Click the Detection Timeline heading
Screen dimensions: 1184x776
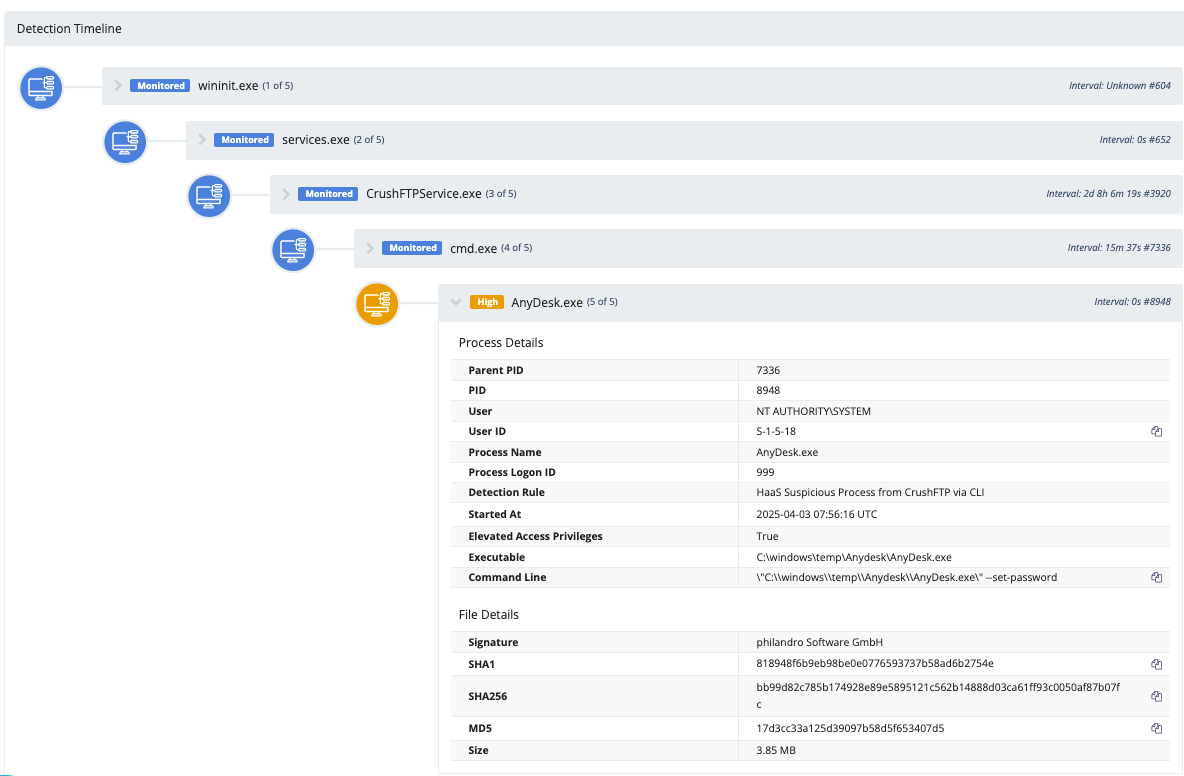[69, 29]
